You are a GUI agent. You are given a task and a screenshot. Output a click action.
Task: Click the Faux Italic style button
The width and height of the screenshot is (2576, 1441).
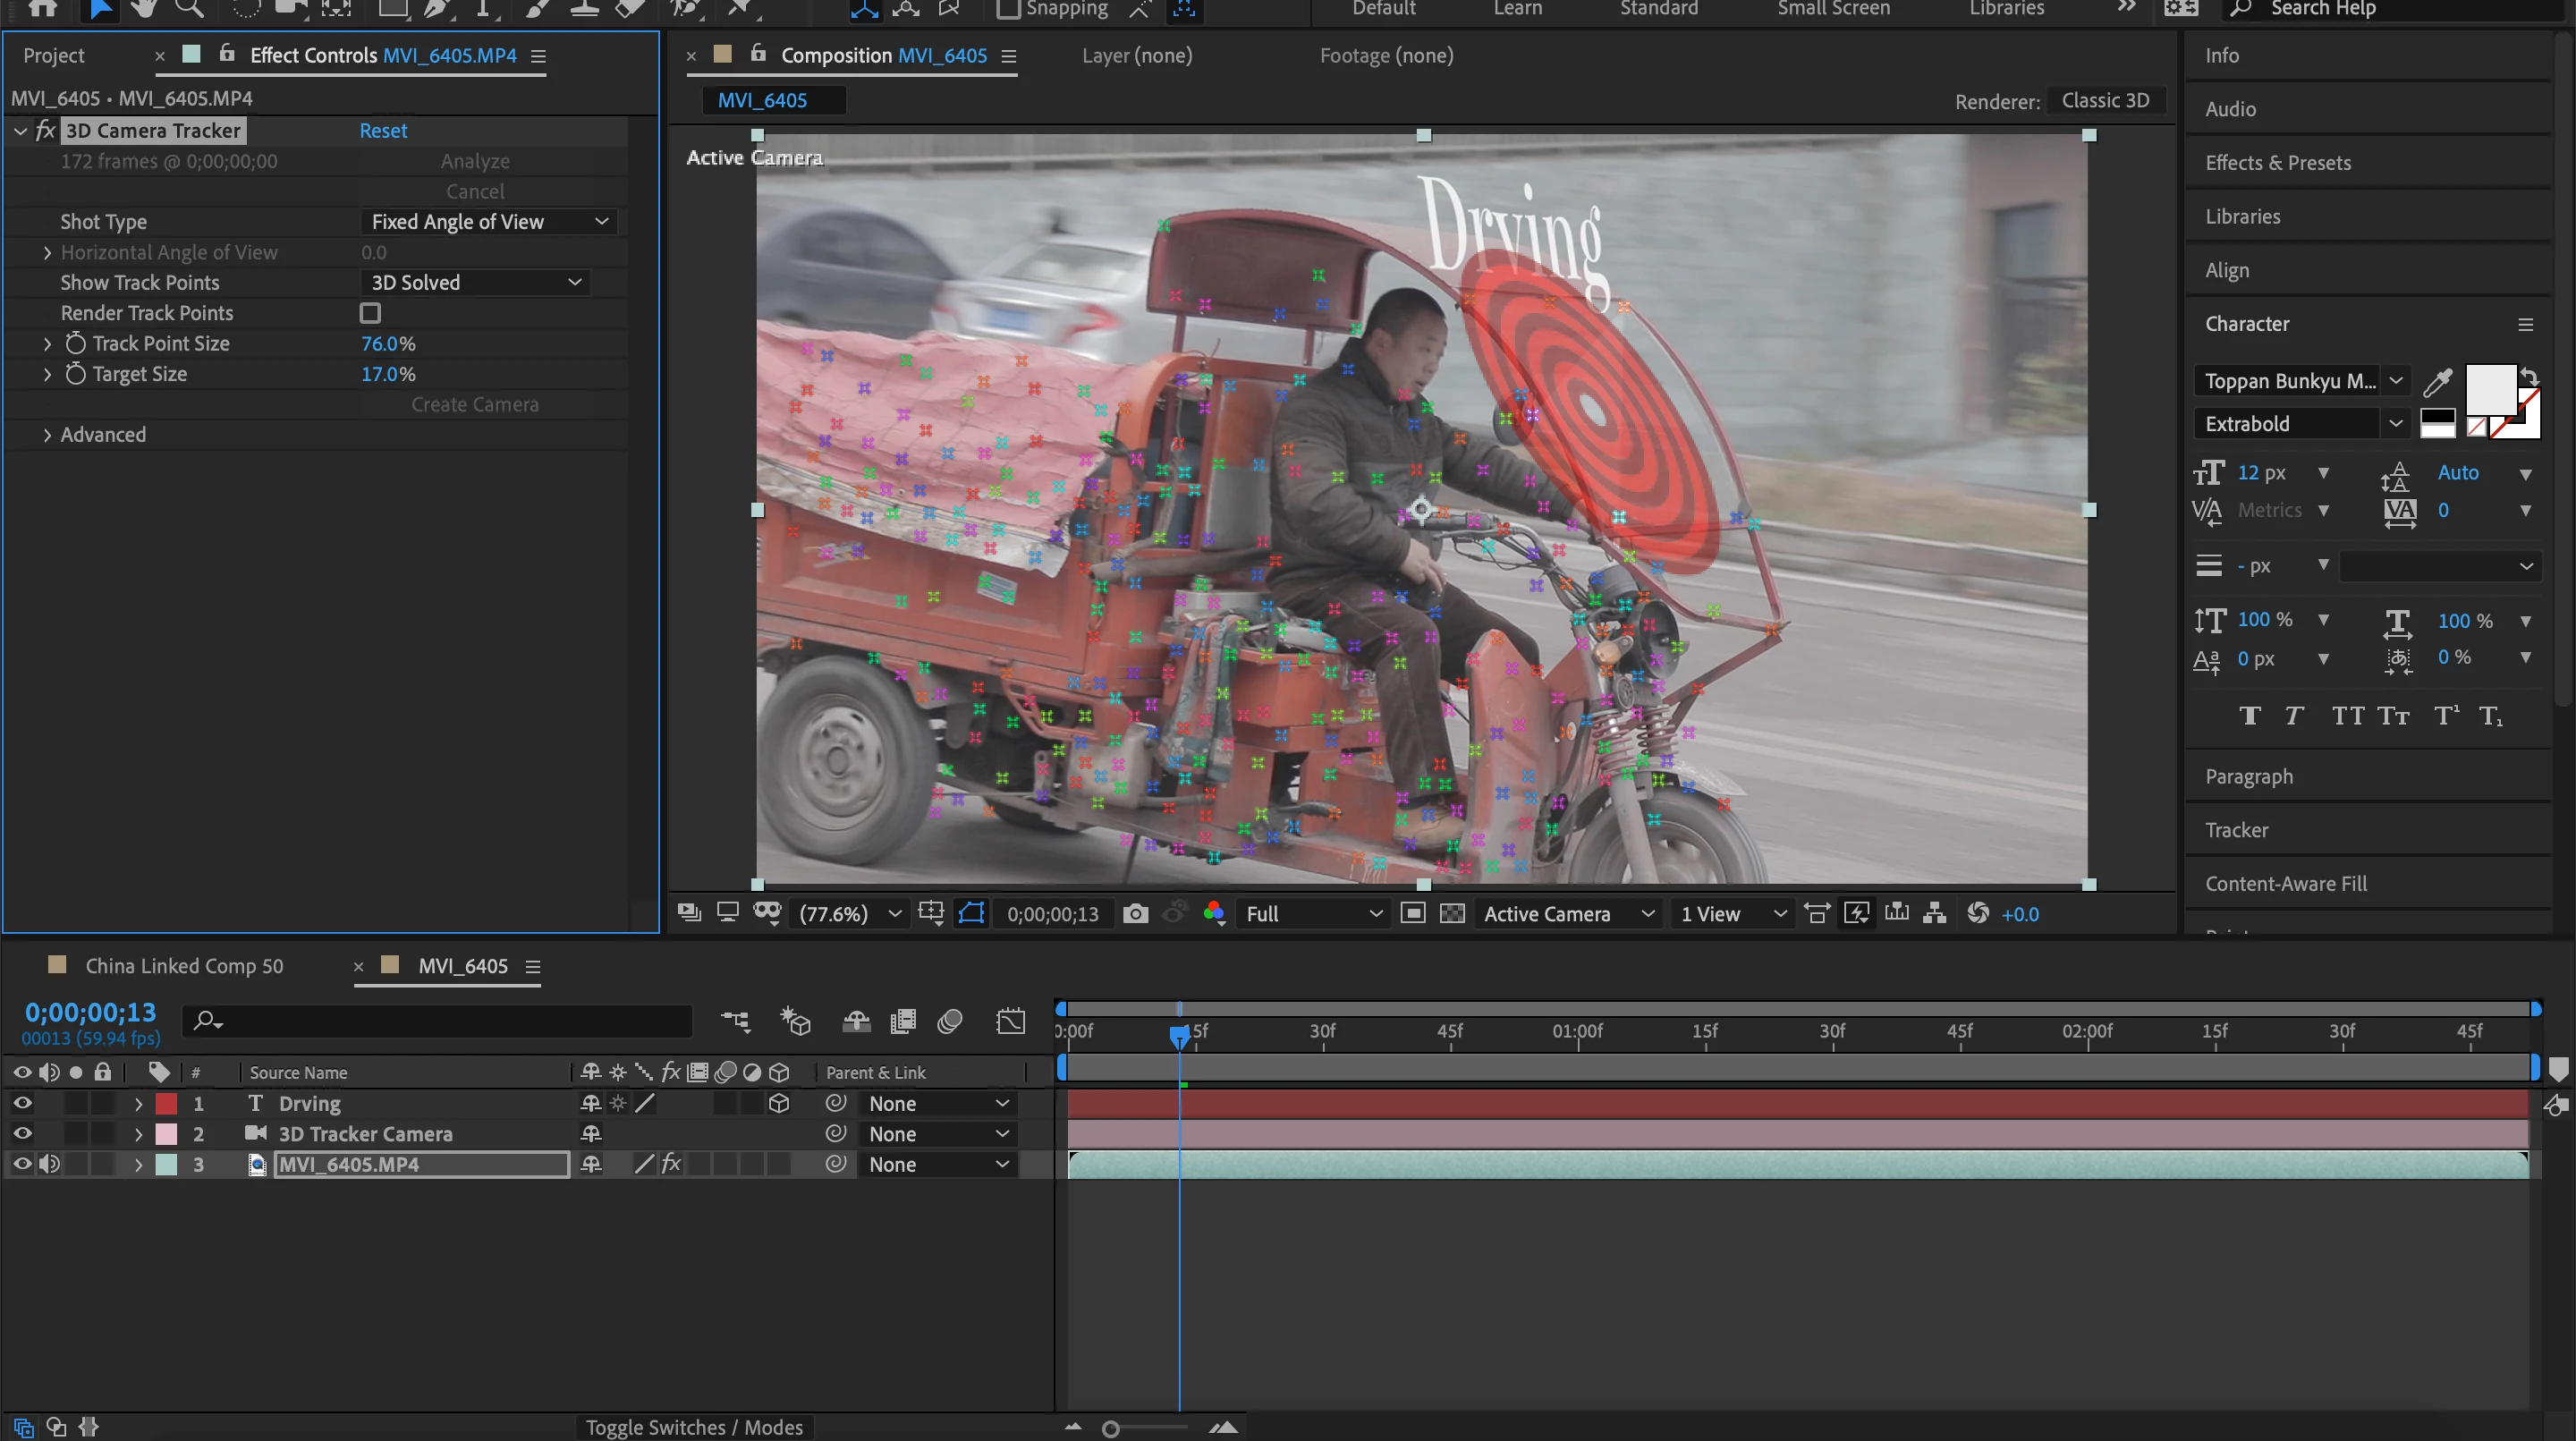(2293, 716)
